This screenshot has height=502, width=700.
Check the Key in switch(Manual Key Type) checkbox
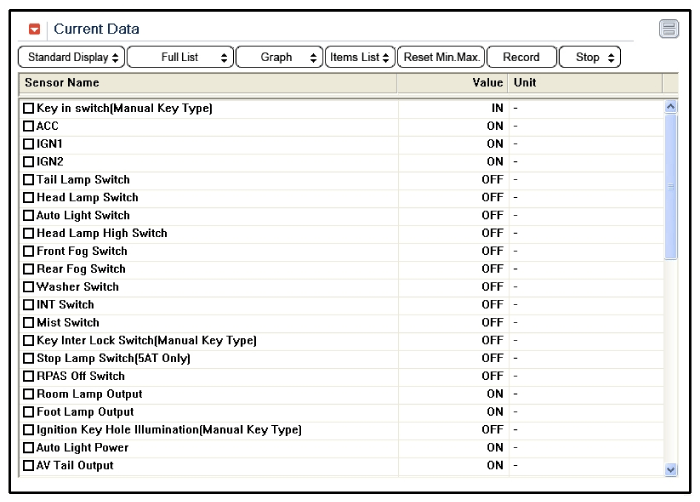(x=28, y=108)
